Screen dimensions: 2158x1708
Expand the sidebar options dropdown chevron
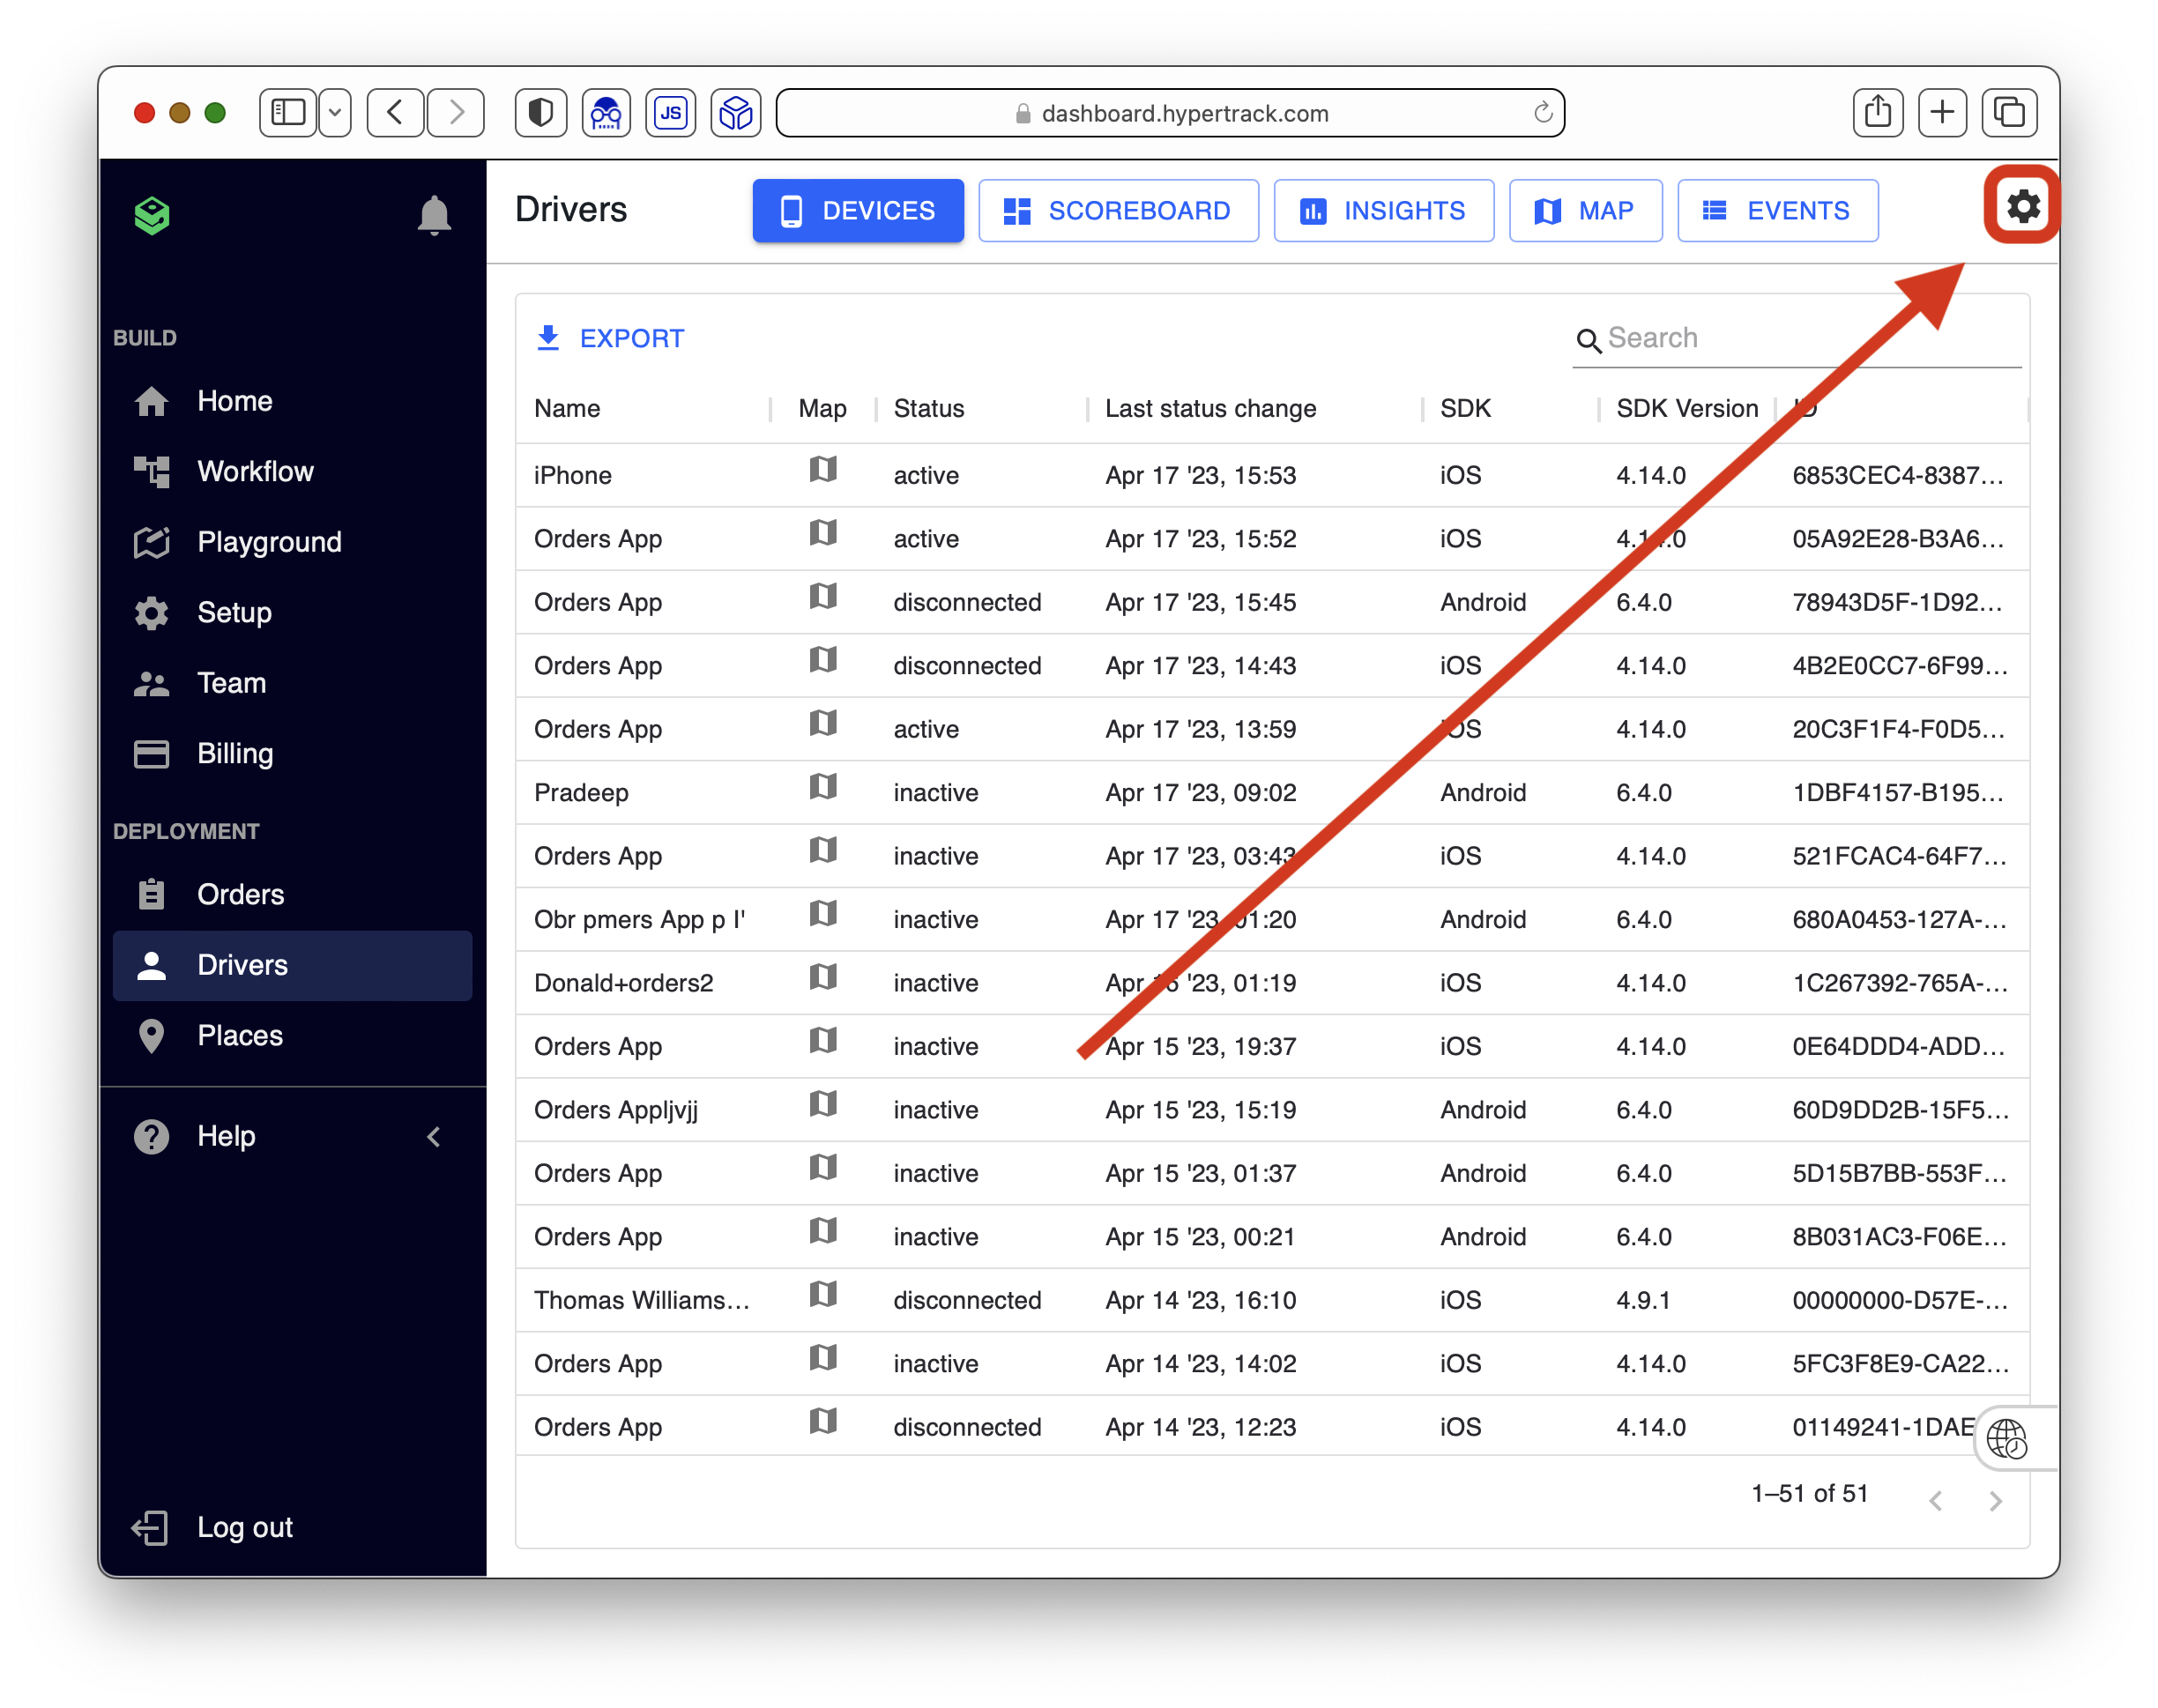pyautogui.click(x=335, y=112)
